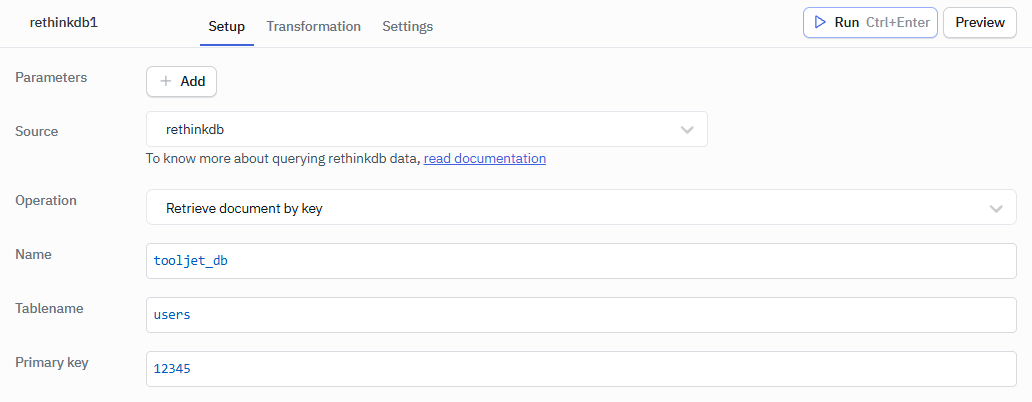Switch to the Setup tab
The height and width of the screenshot is (402, 1032).
pos(226,27)
